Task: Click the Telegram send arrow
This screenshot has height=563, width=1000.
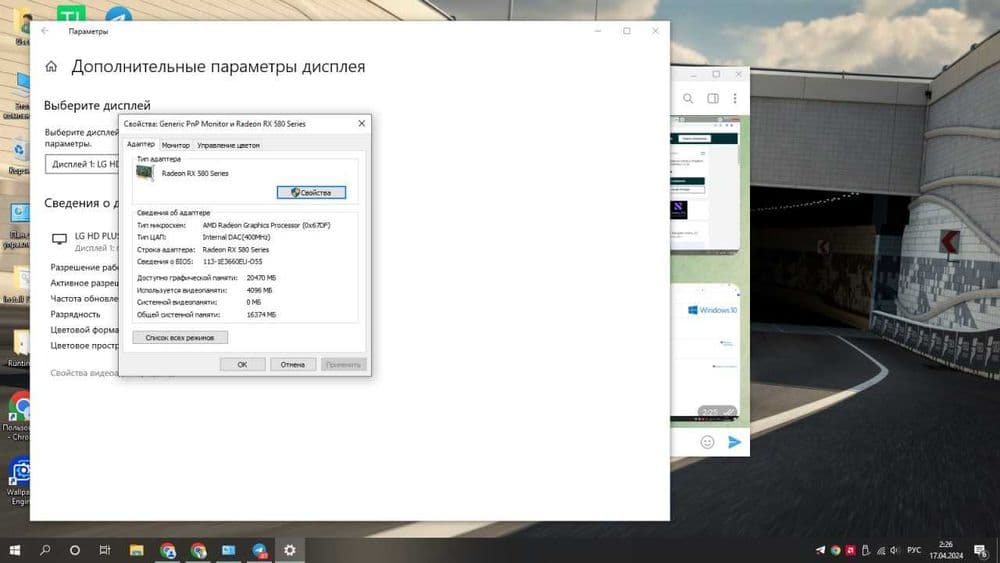Action: pos(735,442)
